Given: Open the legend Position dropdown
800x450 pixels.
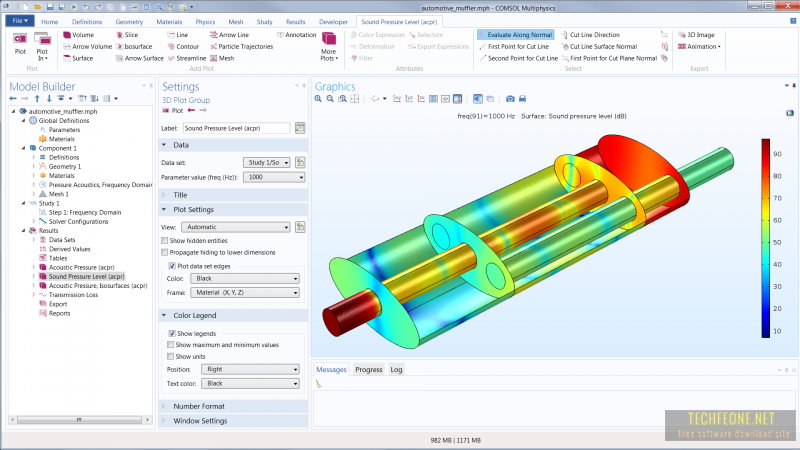Looking at the screenshot, I should tap(250, 369).
